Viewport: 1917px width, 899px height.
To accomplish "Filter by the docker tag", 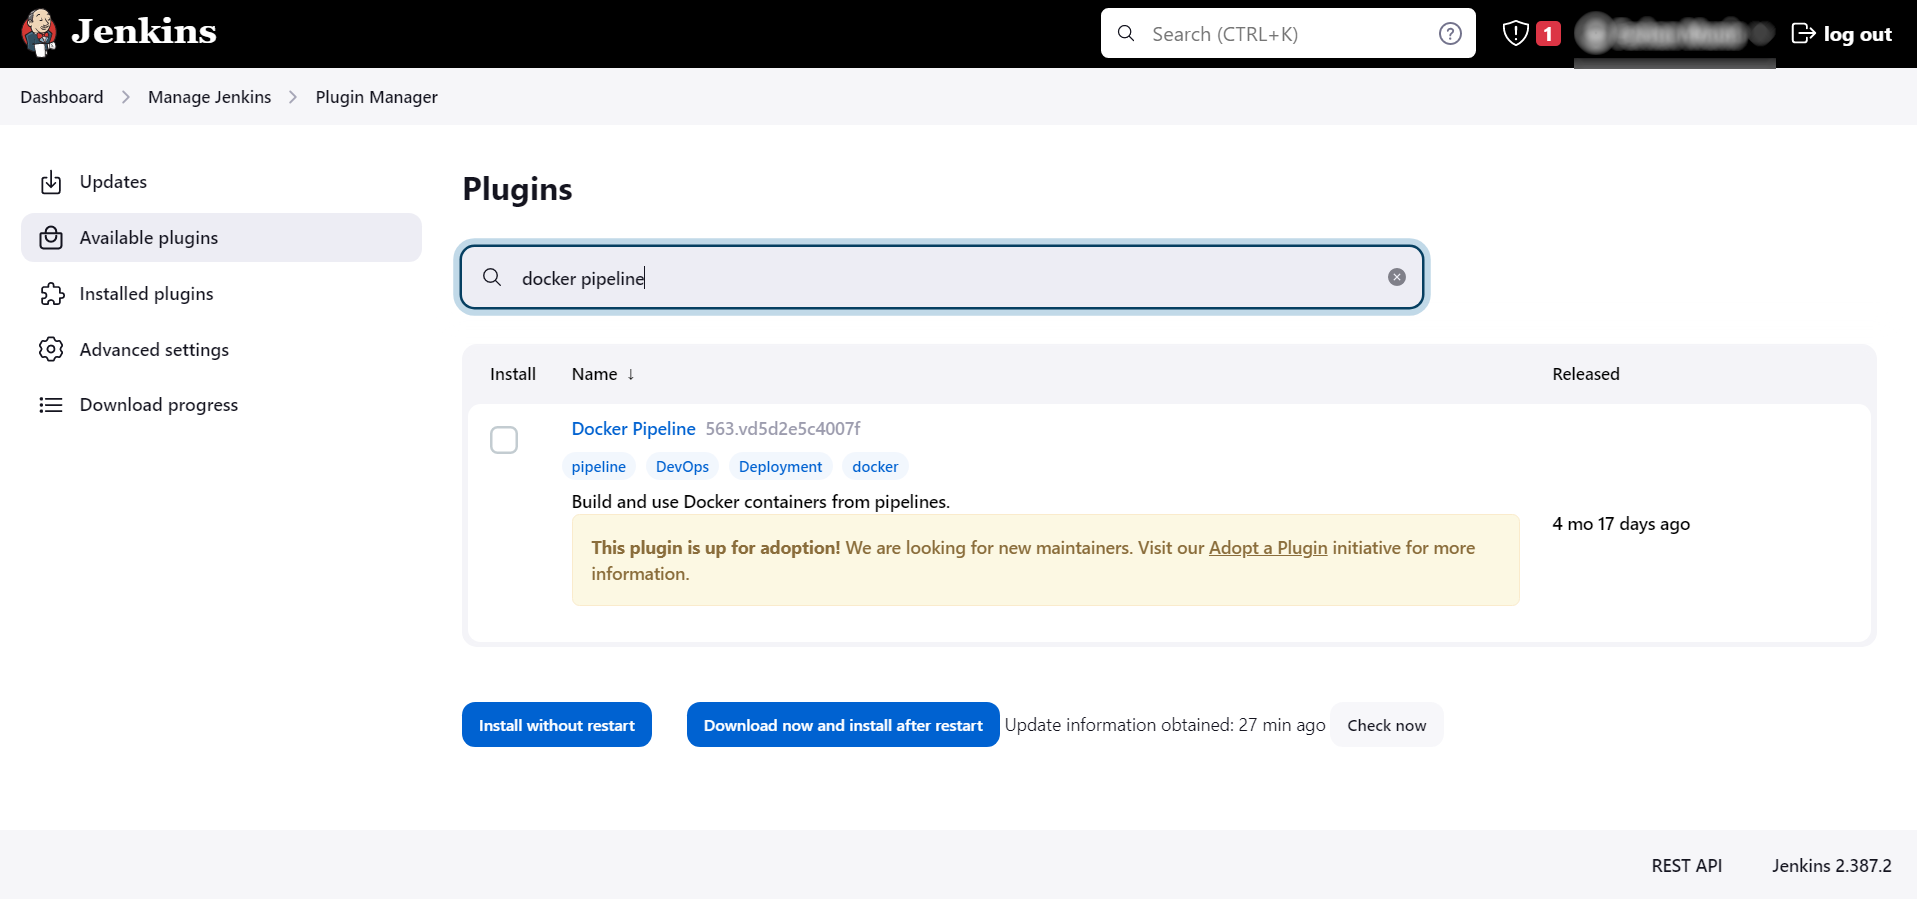I will pyautogui.click(x=876, y=467).
